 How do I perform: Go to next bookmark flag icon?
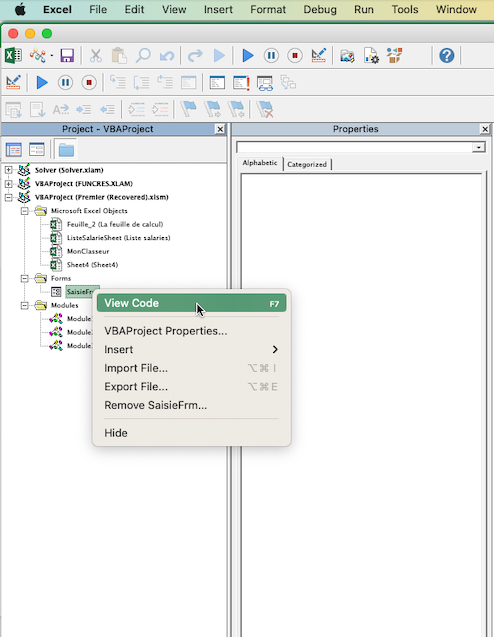point(212,109)
